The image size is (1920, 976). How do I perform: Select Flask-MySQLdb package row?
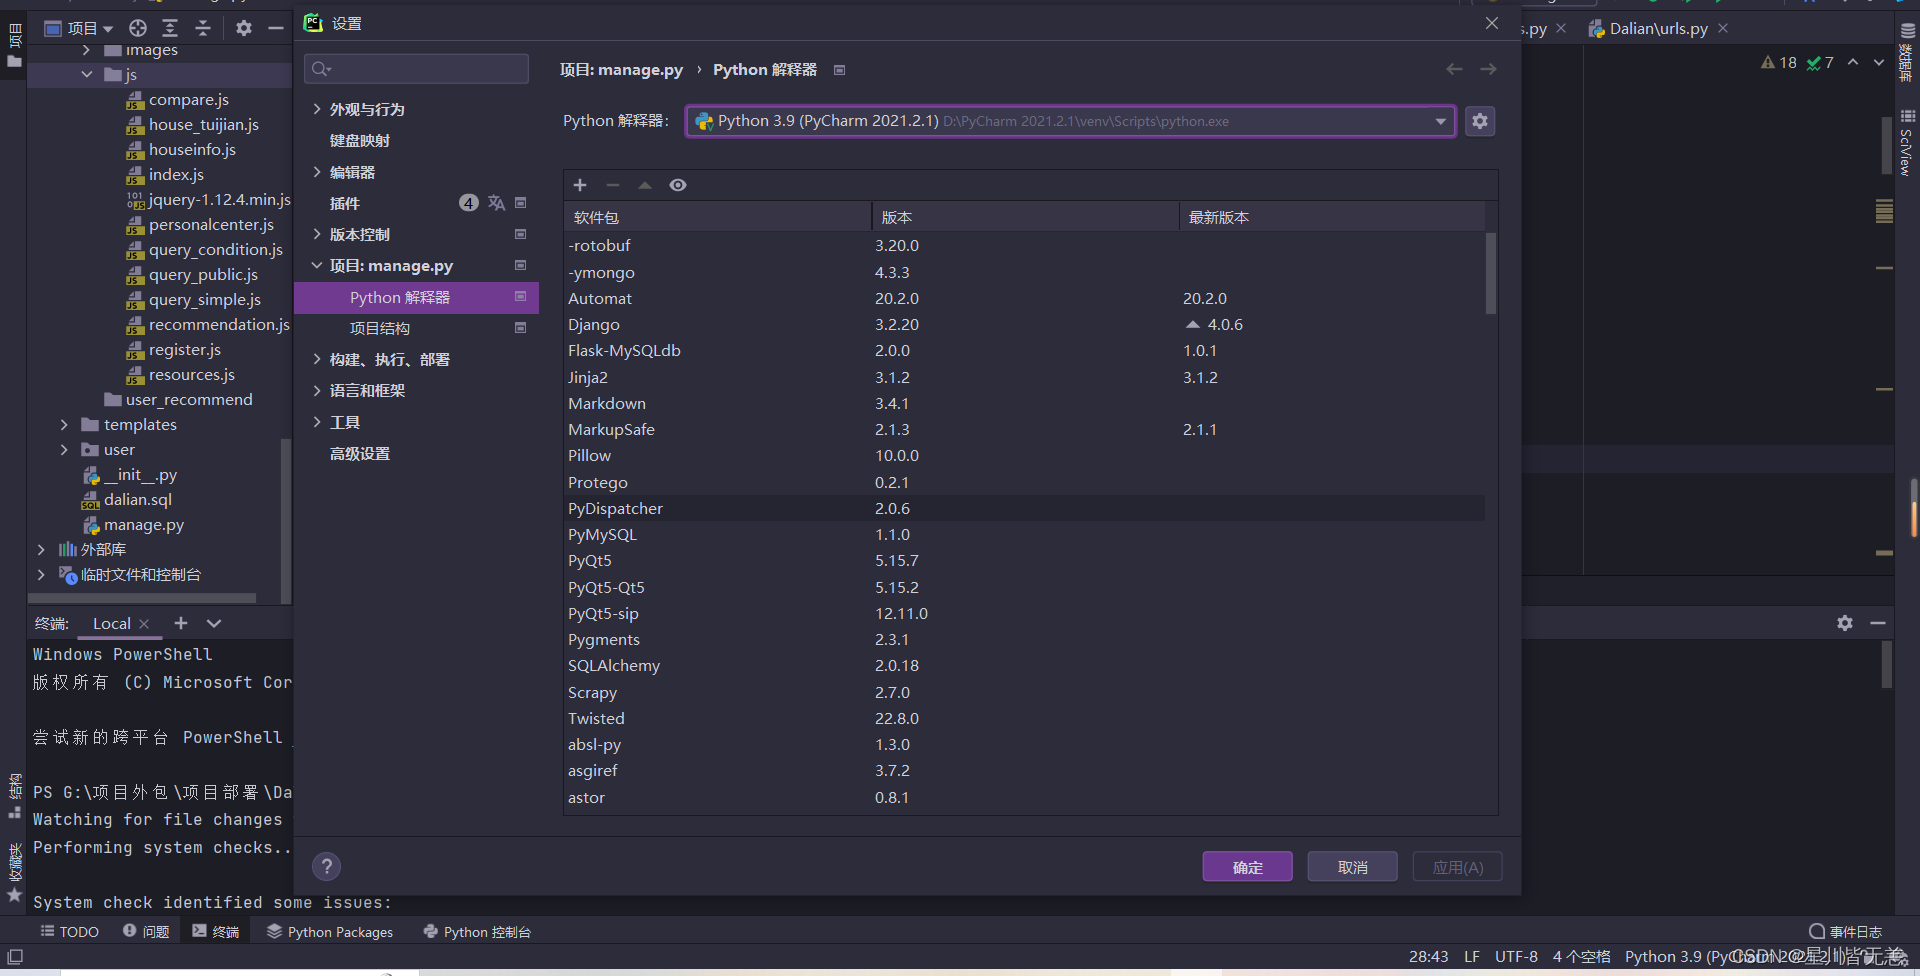pos(1024,351)
